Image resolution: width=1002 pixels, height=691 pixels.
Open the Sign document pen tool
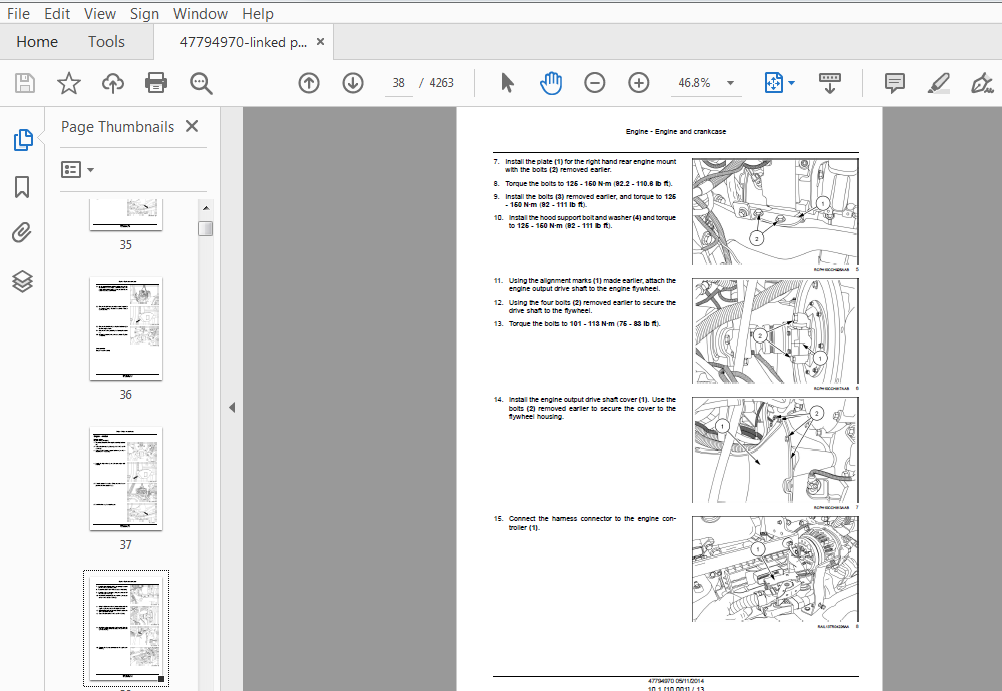(981, 83)
